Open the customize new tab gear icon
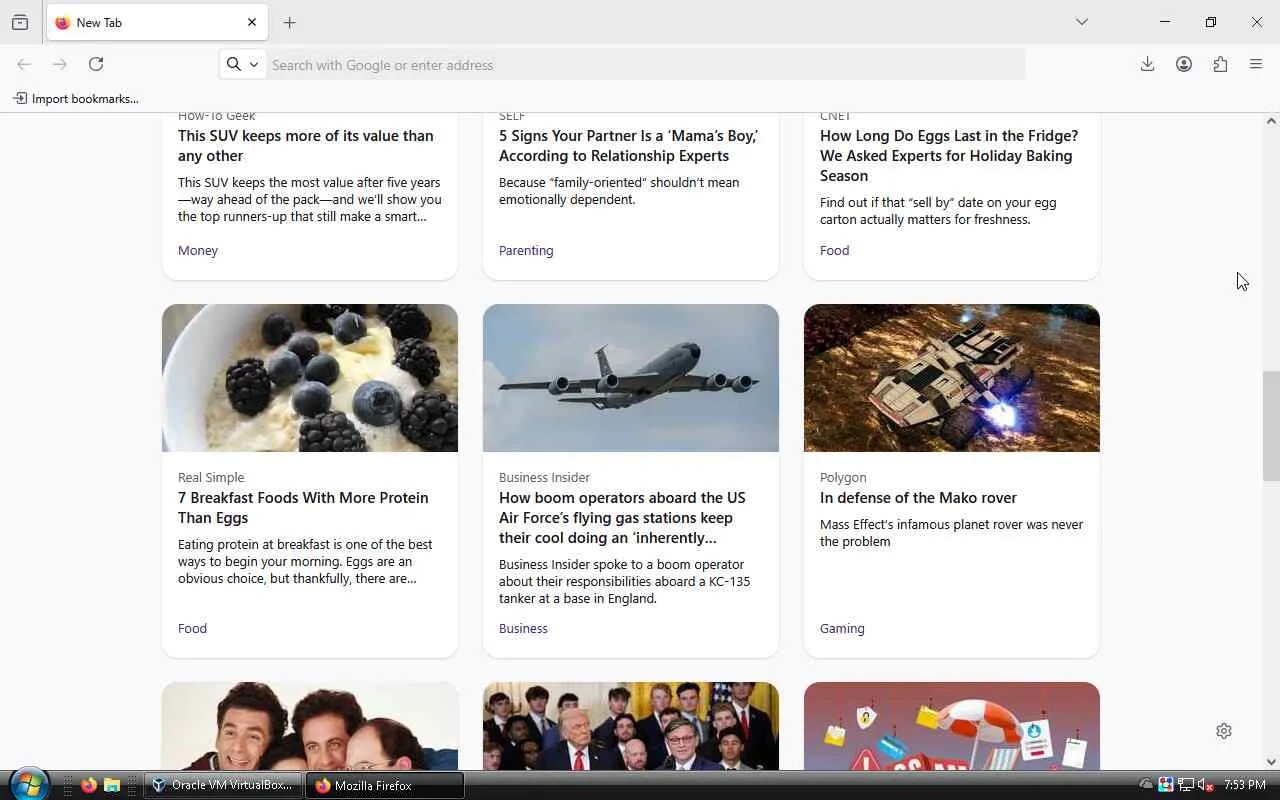Screen dimensions: 1280x800 (1224, 731)
